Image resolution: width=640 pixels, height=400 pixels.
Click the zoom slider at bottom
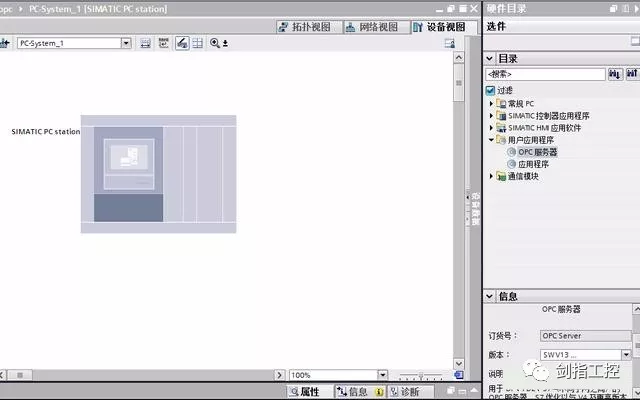[418, 375]
